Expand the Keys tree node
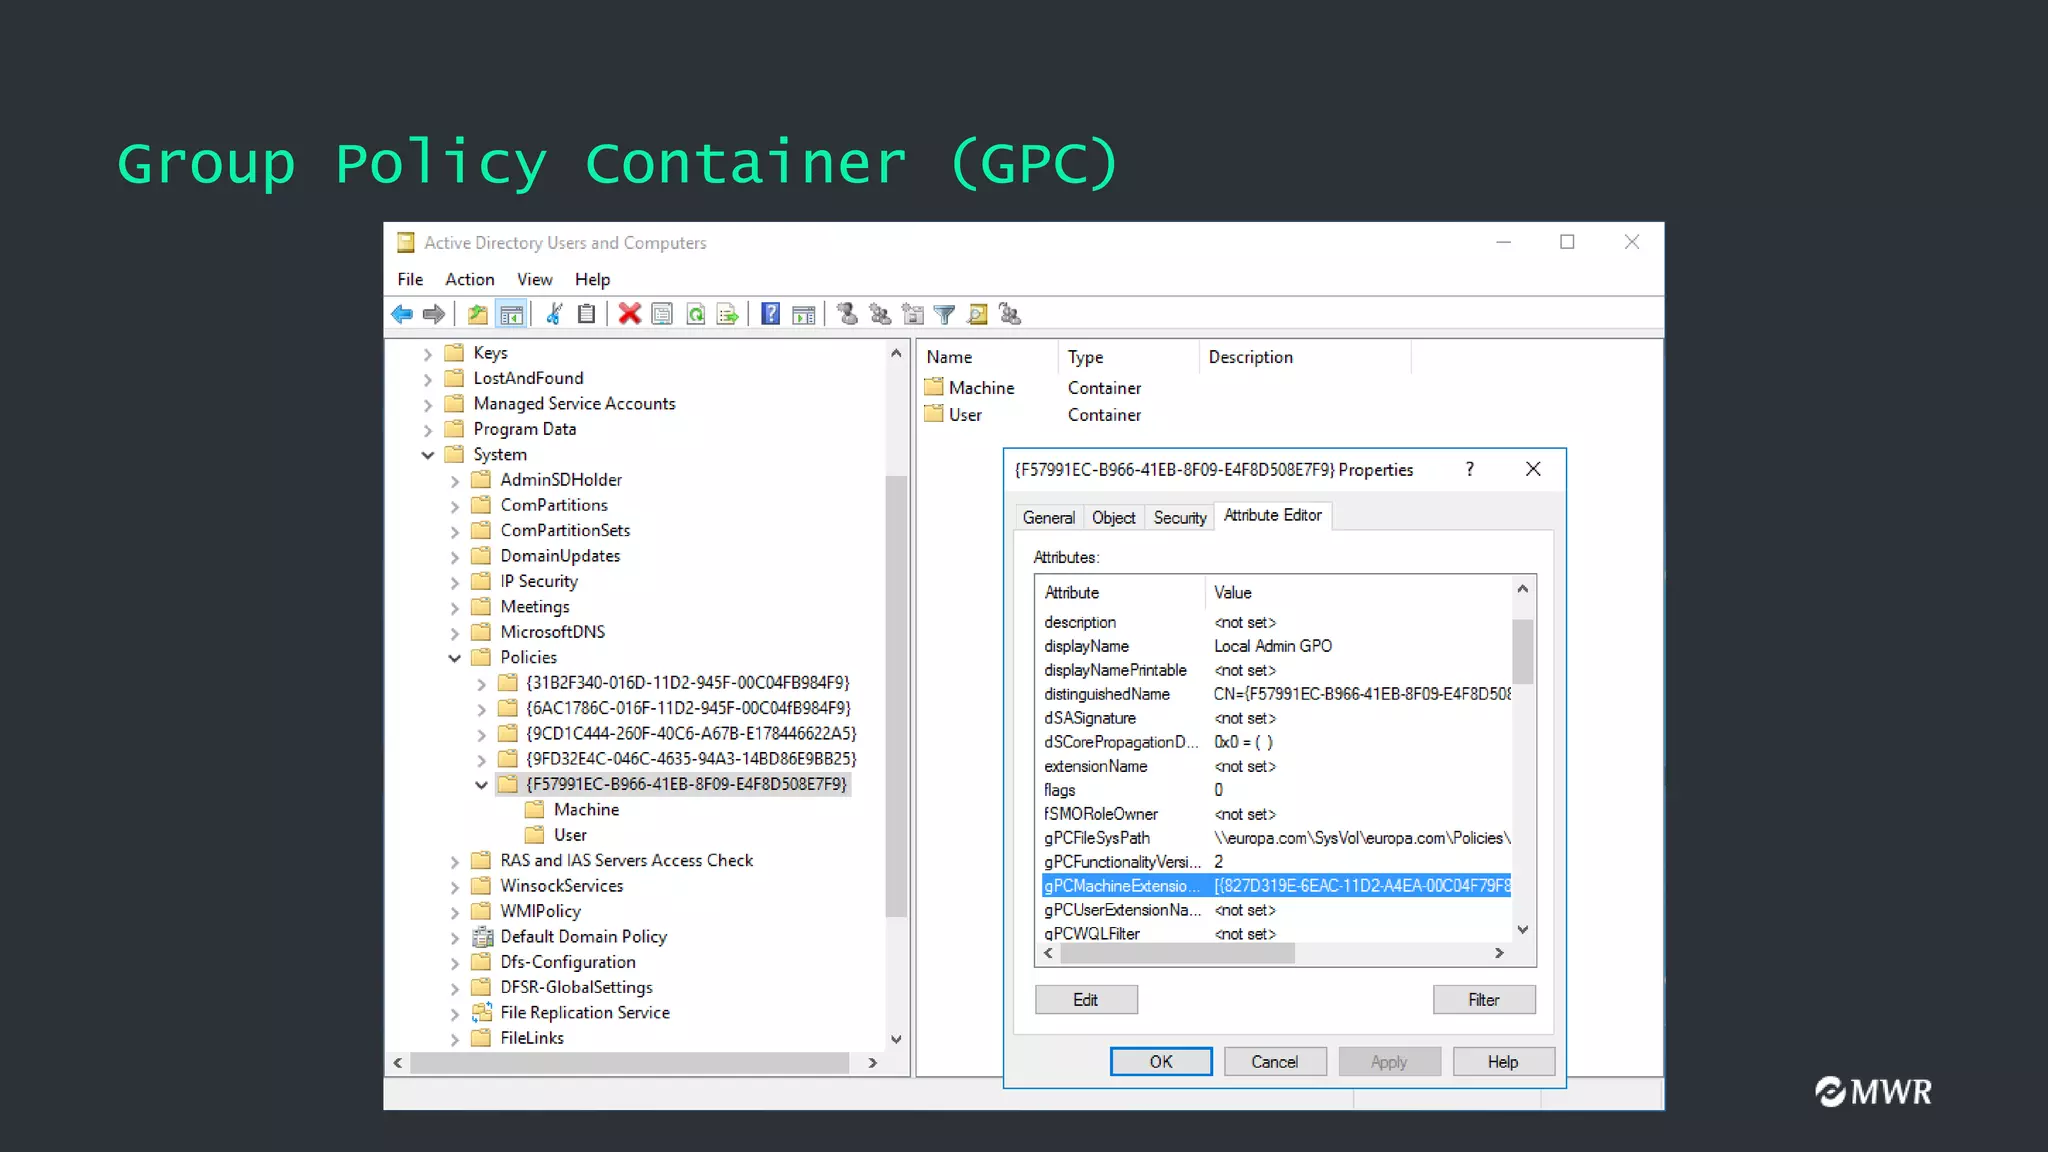The image size is (2048, 1152). point(428,354)
